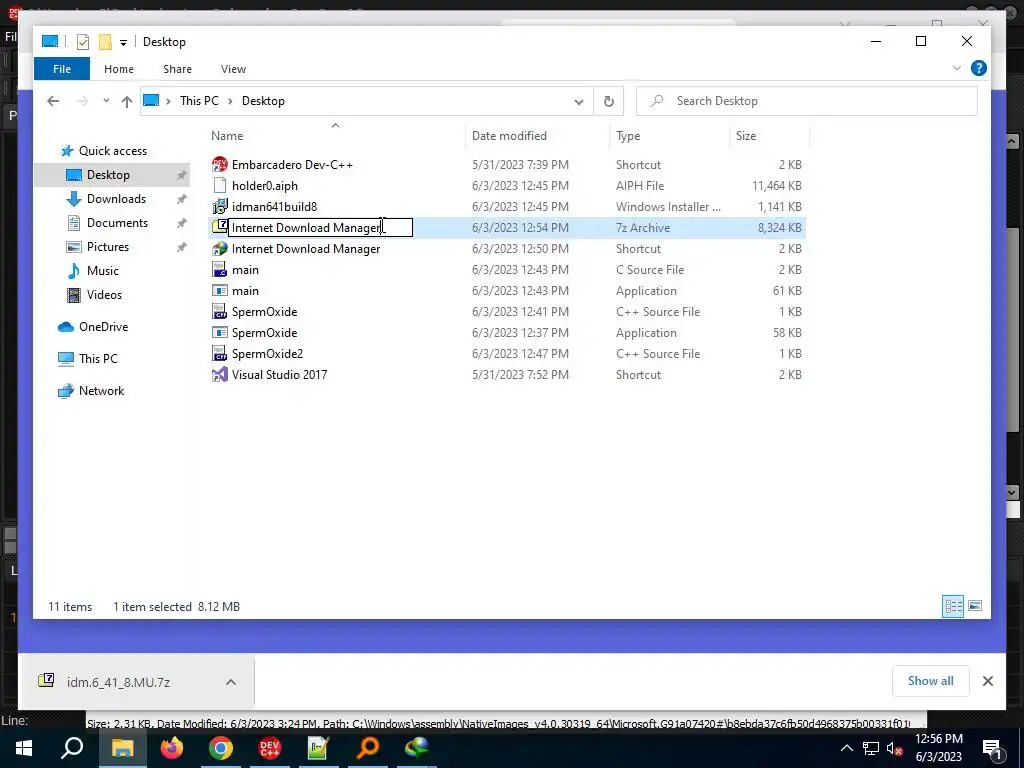Viewport: 1024px width, 768px height.
Task: Switch to details view layout
Action: click(953, 606)
